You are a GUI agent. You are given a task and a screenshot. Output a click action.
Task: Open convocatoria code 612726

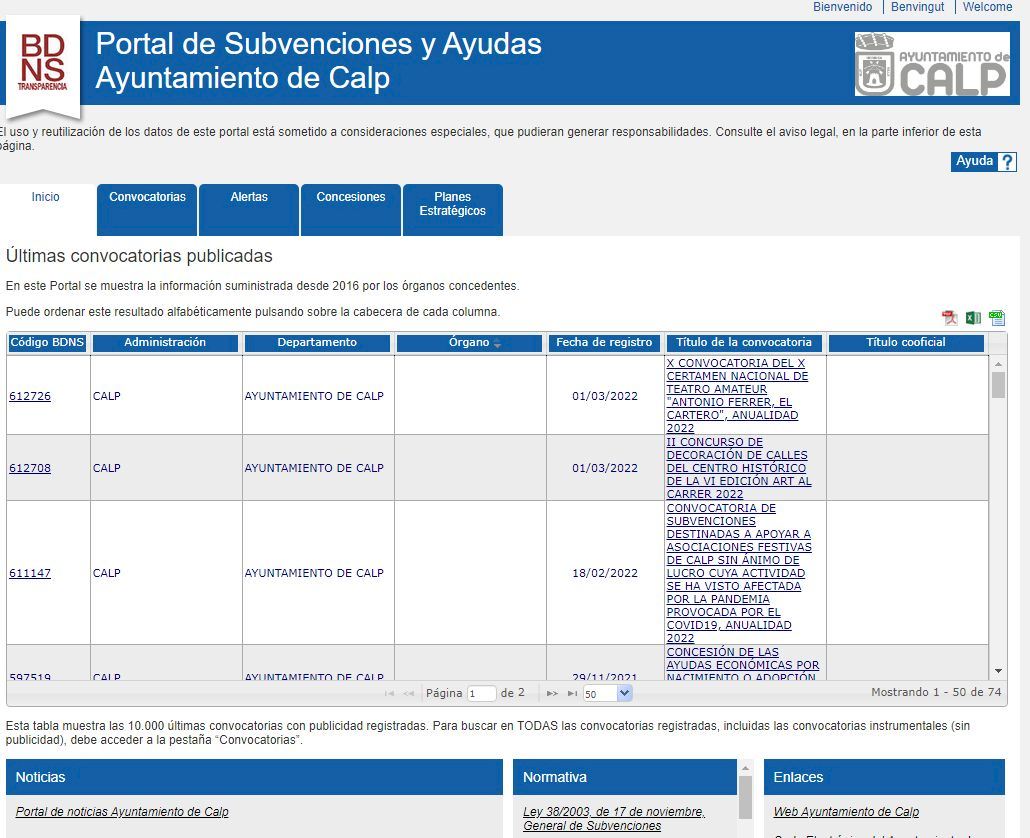pos(30,396)
